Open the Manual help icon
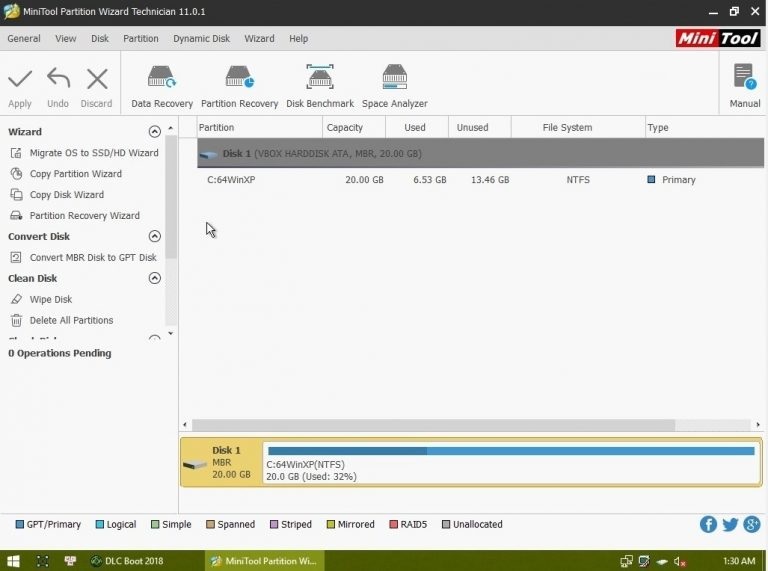The width and height of the screenshot is (768, 571). 745,77
